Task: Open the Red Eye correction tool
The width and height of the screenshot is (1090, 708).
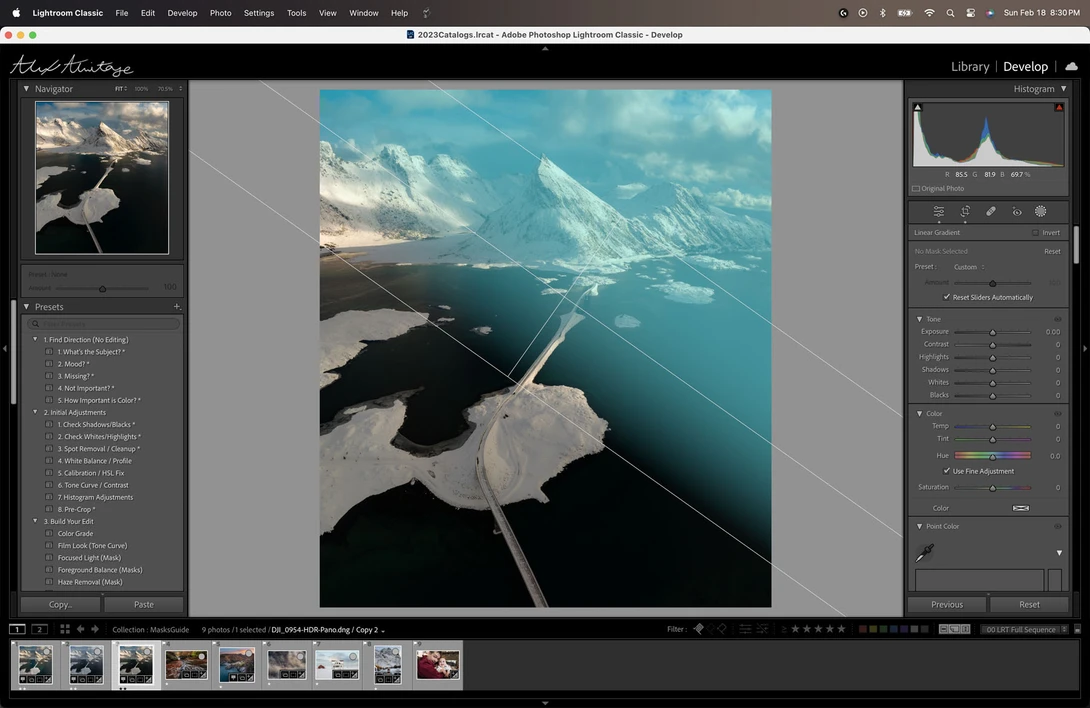Action: coord(1016,211)
